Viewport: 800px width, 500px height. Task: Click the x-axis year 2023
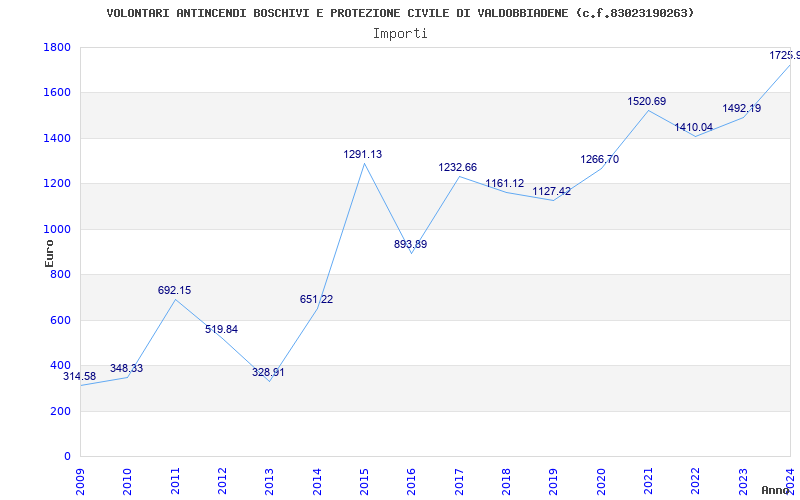743,481
